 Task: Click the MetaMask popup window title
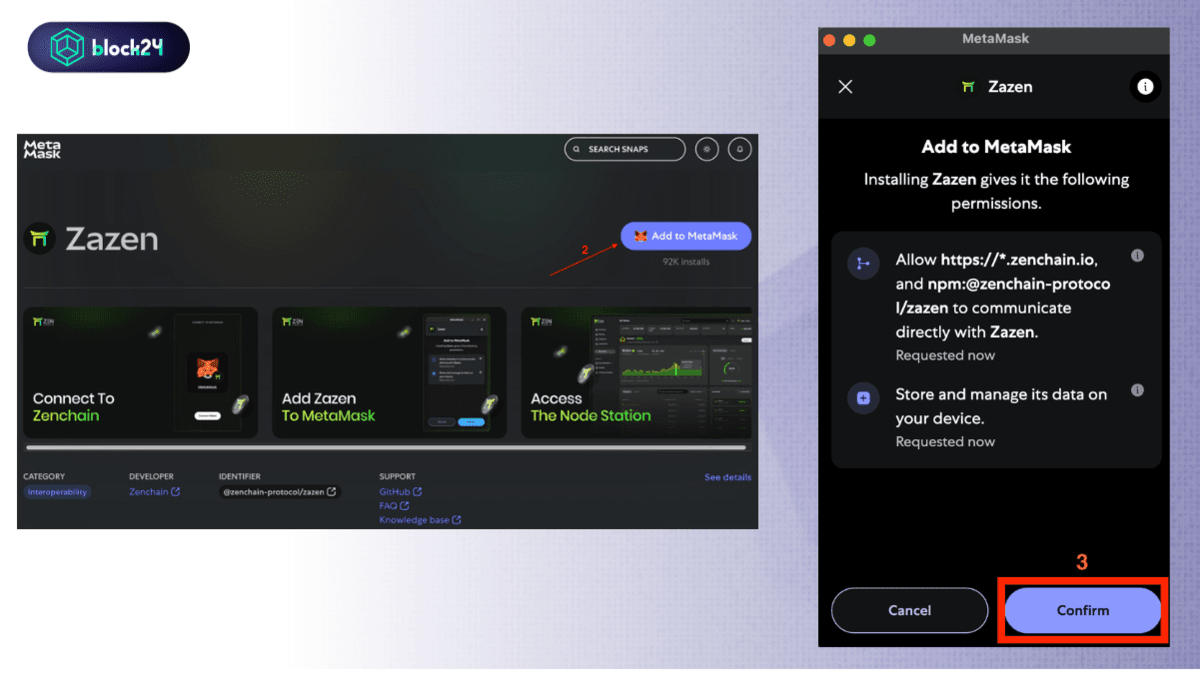(x=995, y=39)
